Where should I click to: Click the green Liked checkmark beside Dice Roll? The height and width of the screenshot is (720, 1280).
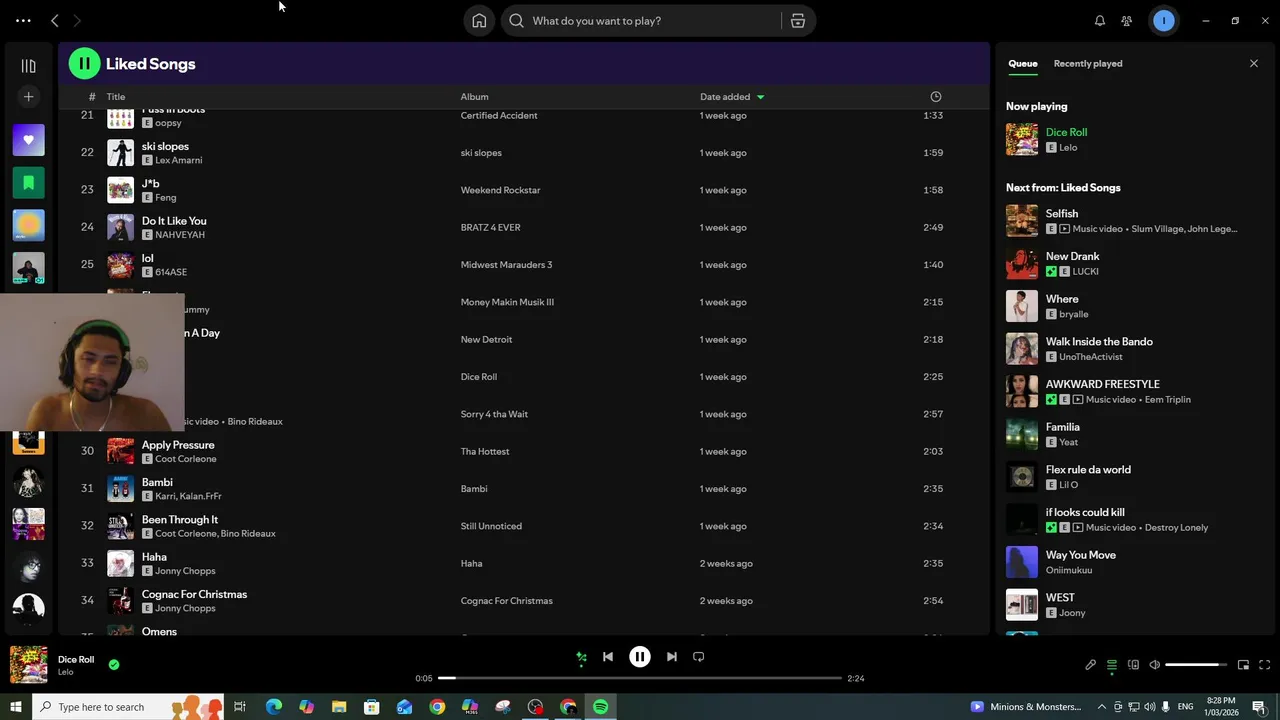pos(114,664)
